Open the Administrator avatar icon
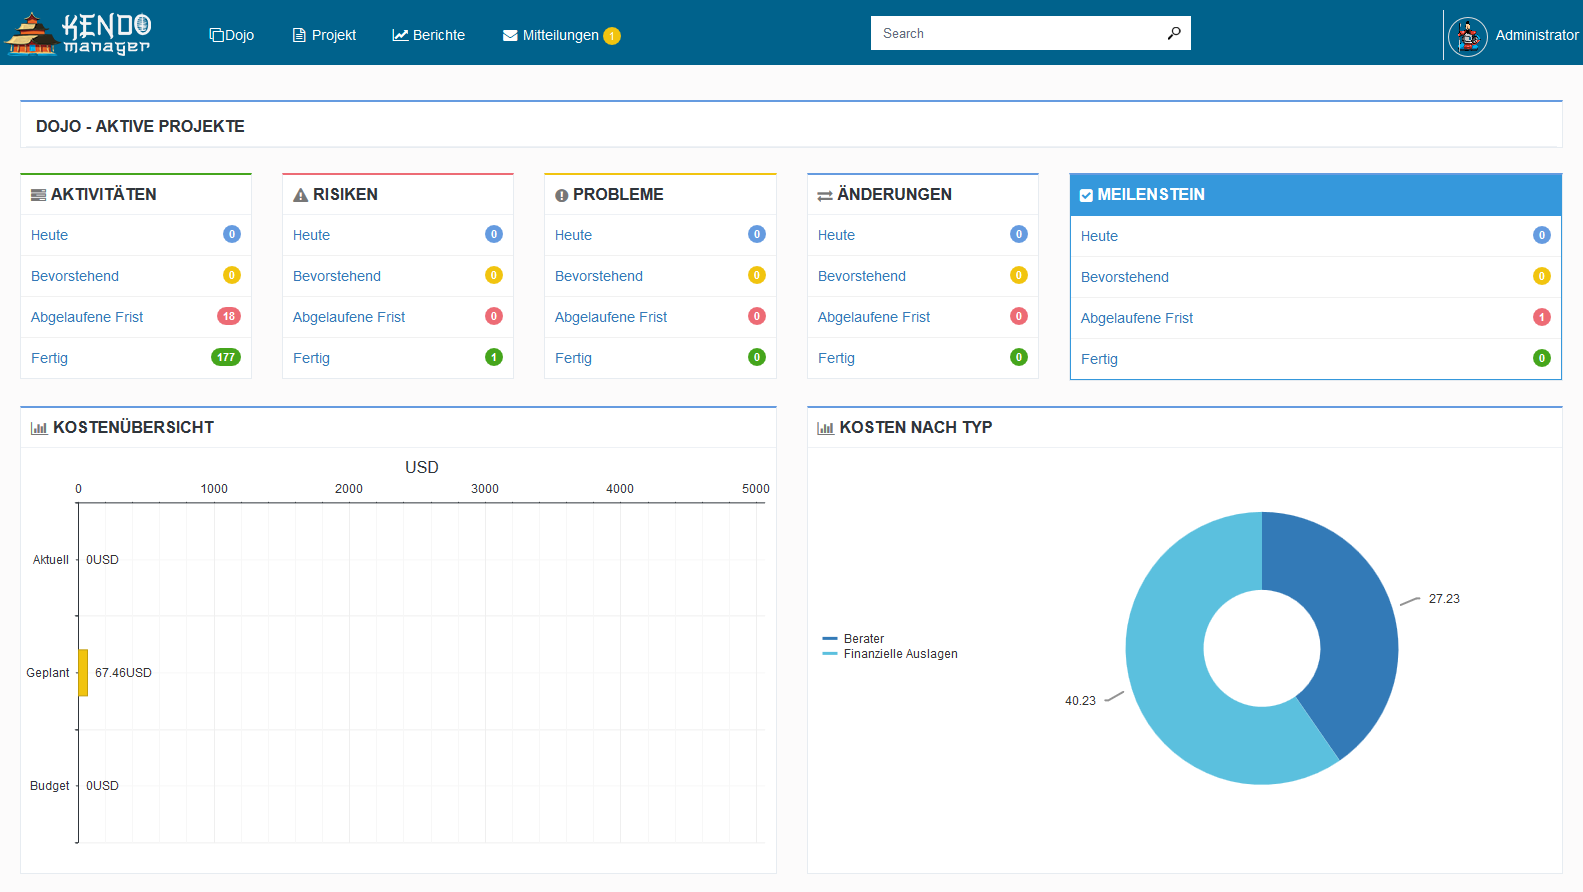 pos(1467,36)
